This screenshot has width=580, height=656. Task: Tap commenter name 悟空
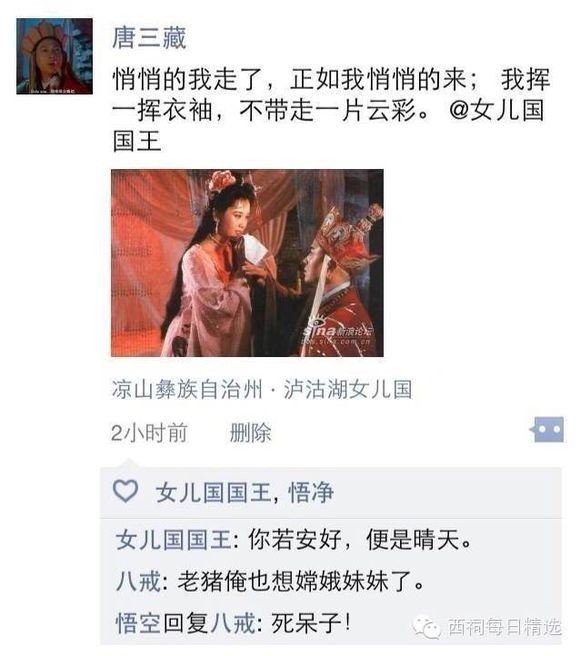[139, 623]
